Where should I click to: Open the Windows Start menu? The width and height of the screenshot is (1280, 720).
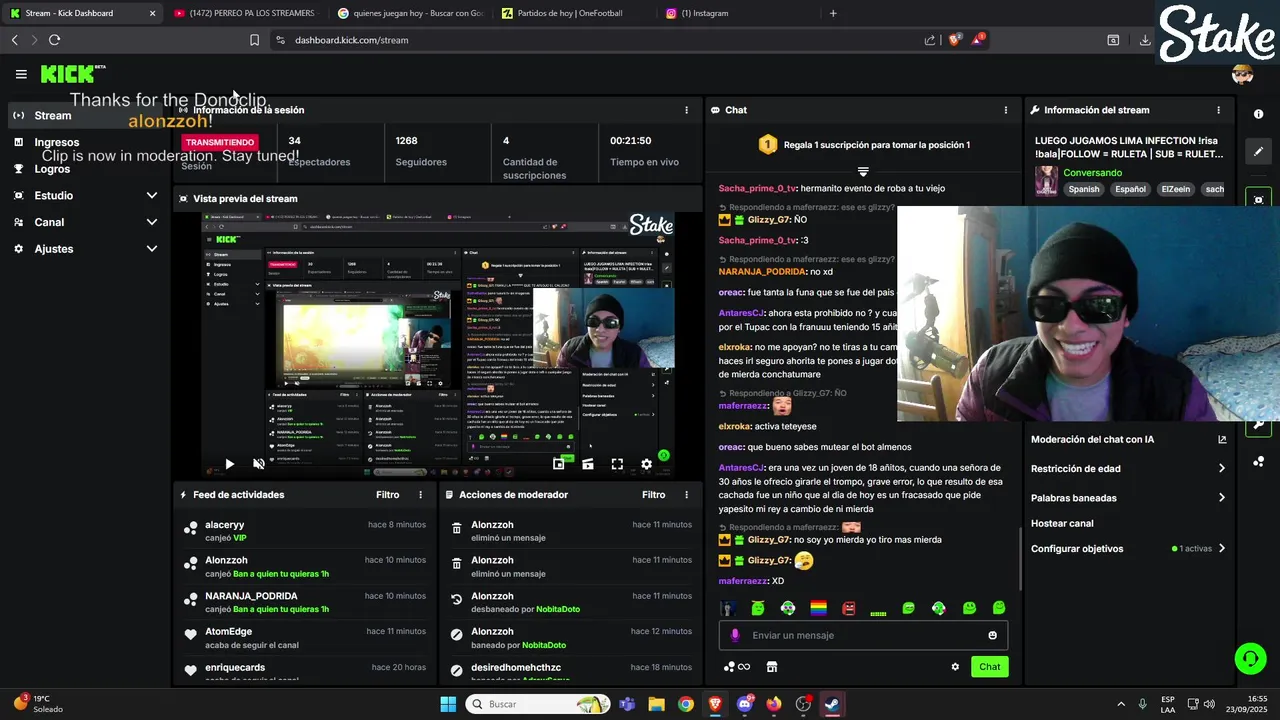(448, 704)
